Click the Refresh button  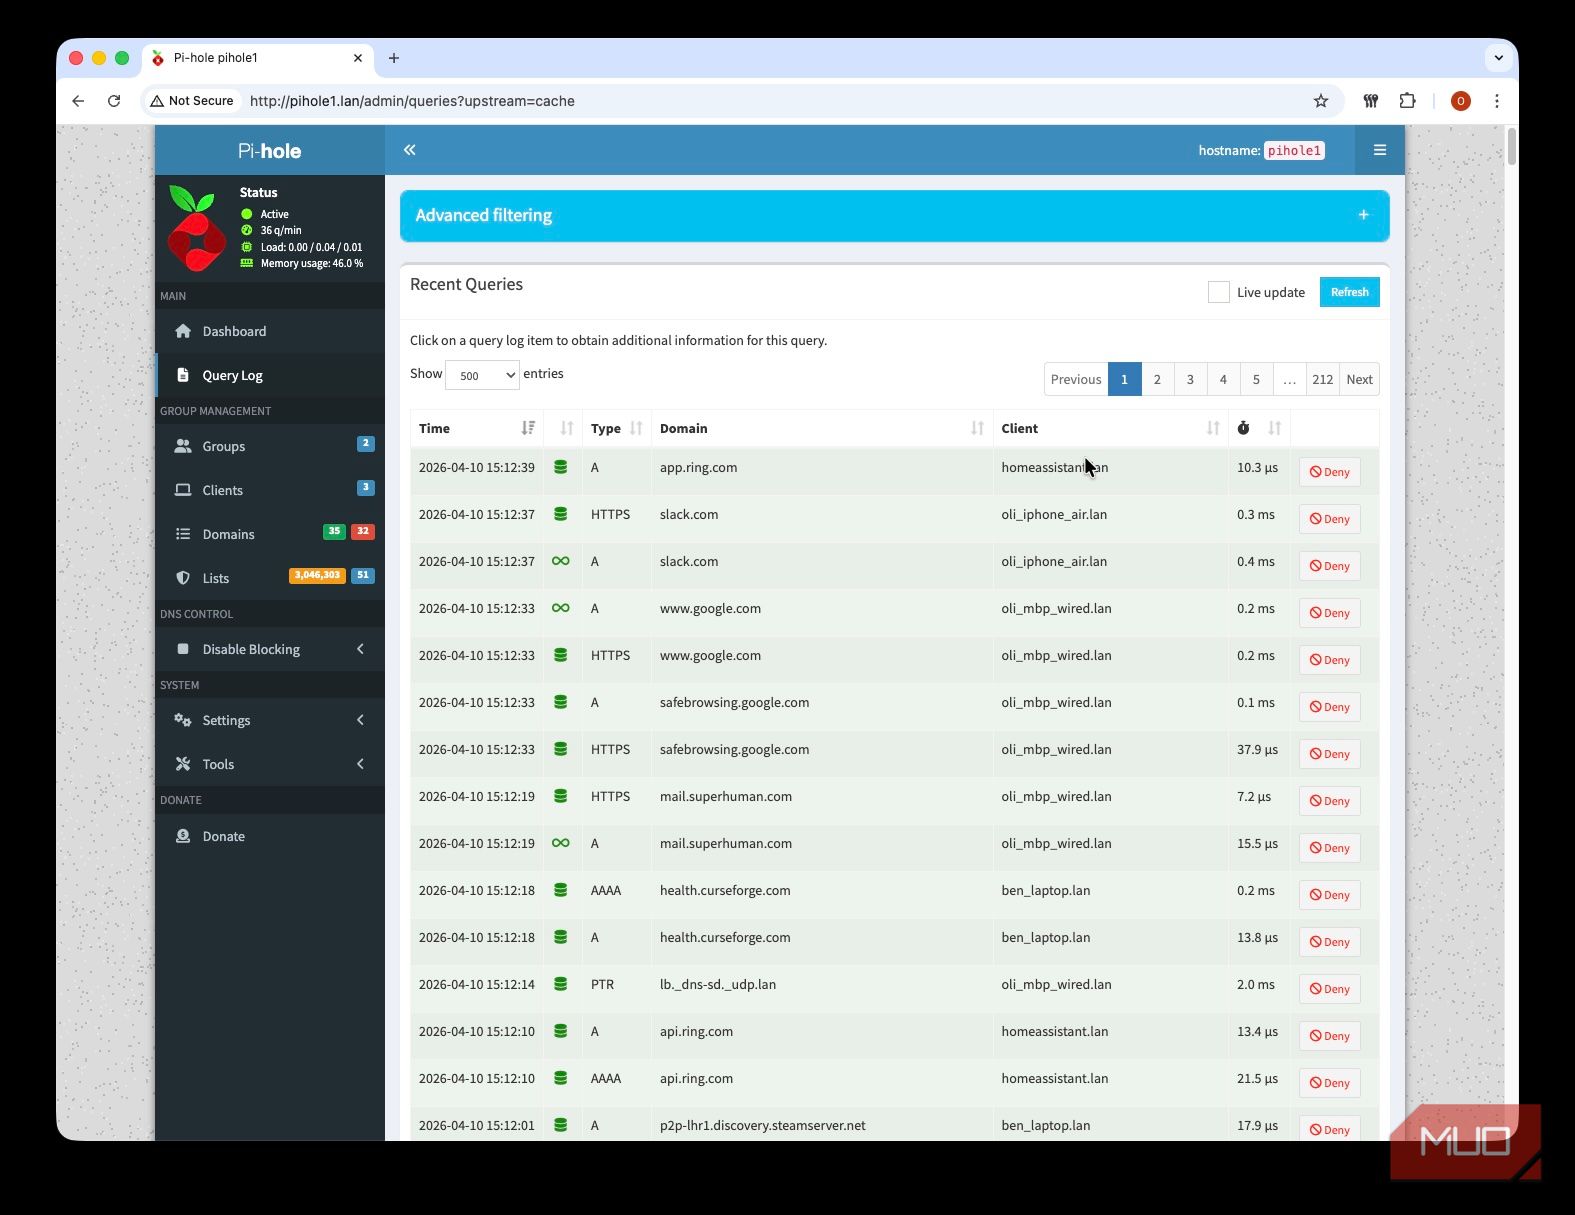click(1349, 292)
